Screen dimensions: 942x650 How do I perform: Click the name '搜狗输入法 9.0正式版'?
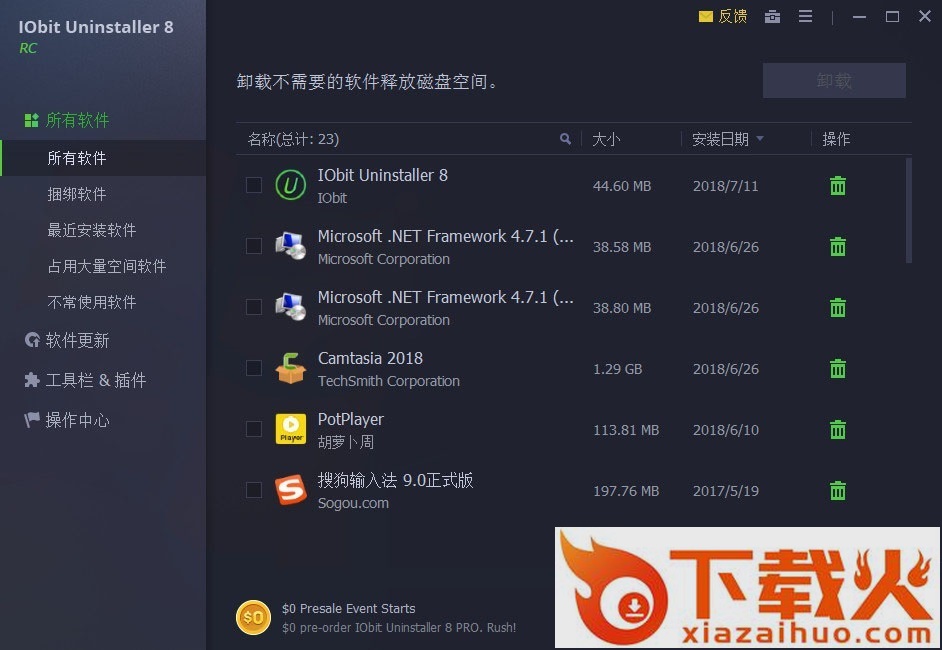pyautogui.click(x=395, y=480)
